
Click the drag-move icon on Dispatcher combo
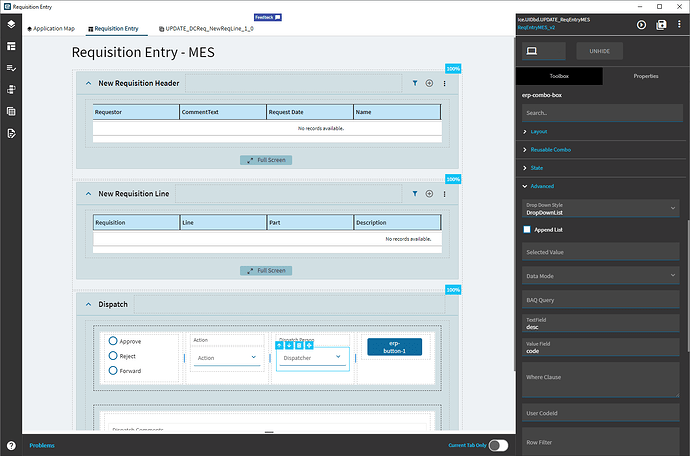tap(309, 346)
